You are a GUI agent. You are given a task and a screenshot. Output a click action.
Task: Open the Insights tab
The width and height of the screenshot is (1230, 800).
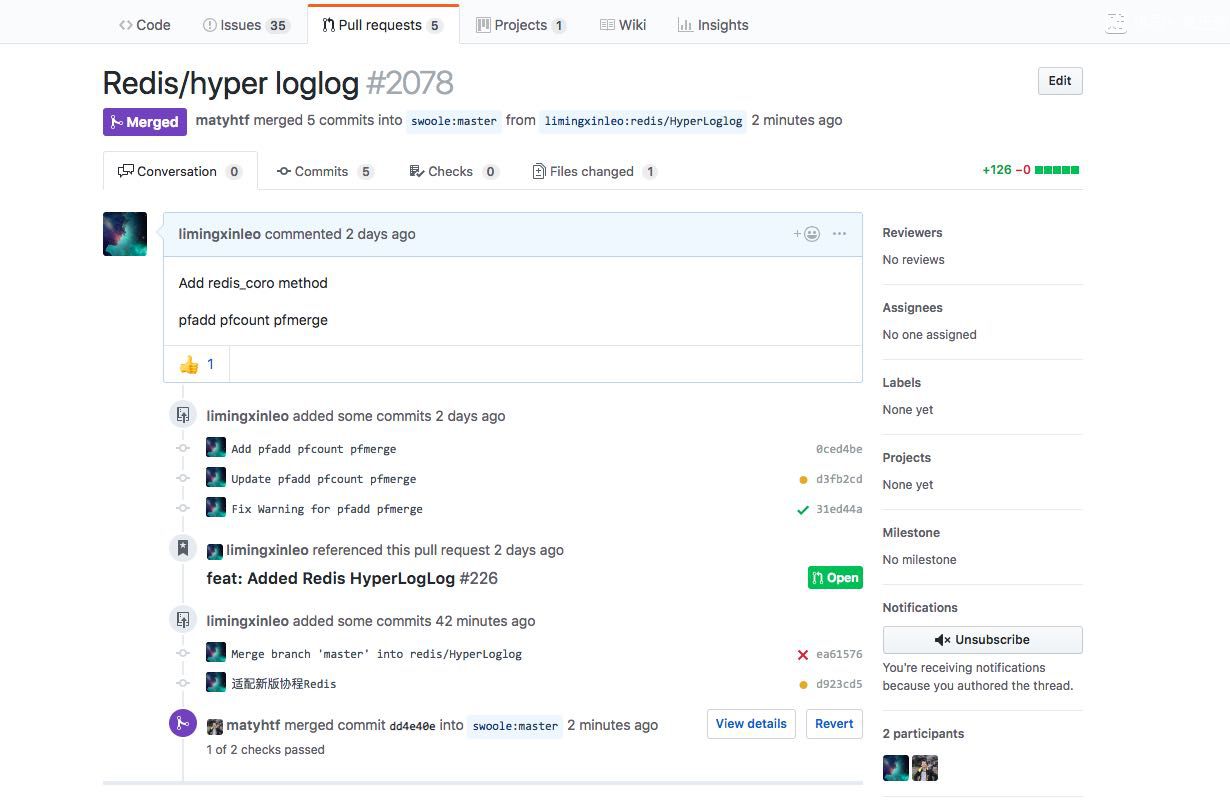click(x=713, y=25)
